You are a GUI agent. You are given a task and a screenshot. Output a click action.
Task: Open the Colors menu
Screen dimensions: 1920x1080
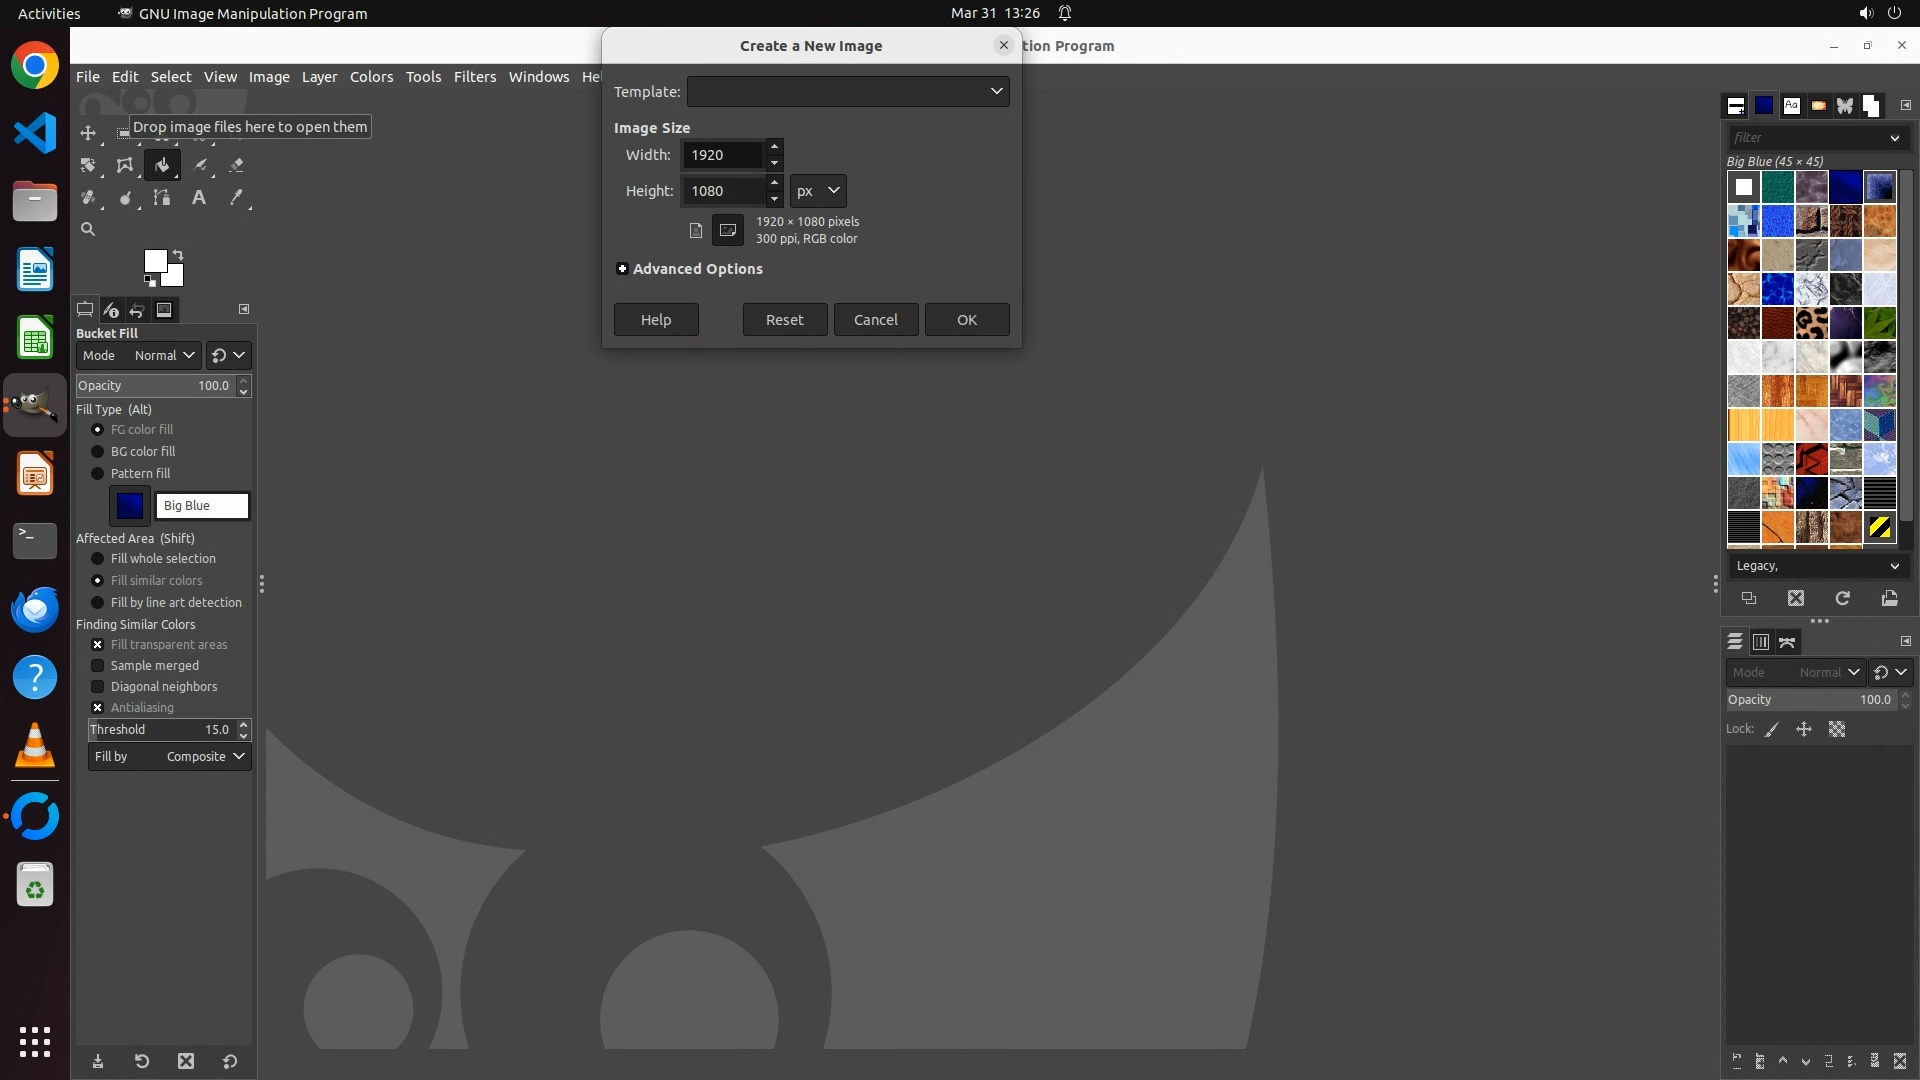(x=371, y=77)
